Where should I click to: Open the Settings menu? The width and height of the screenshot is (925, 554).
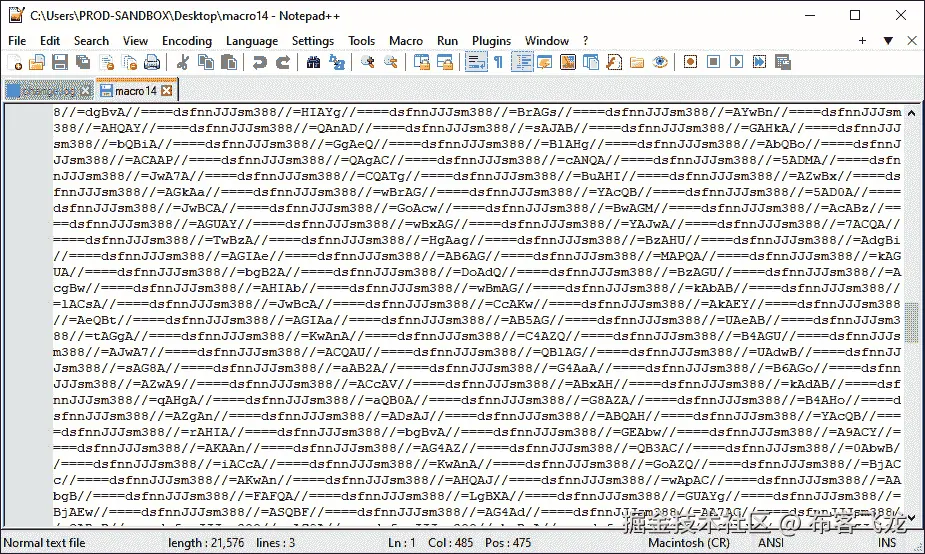point(313,41)
